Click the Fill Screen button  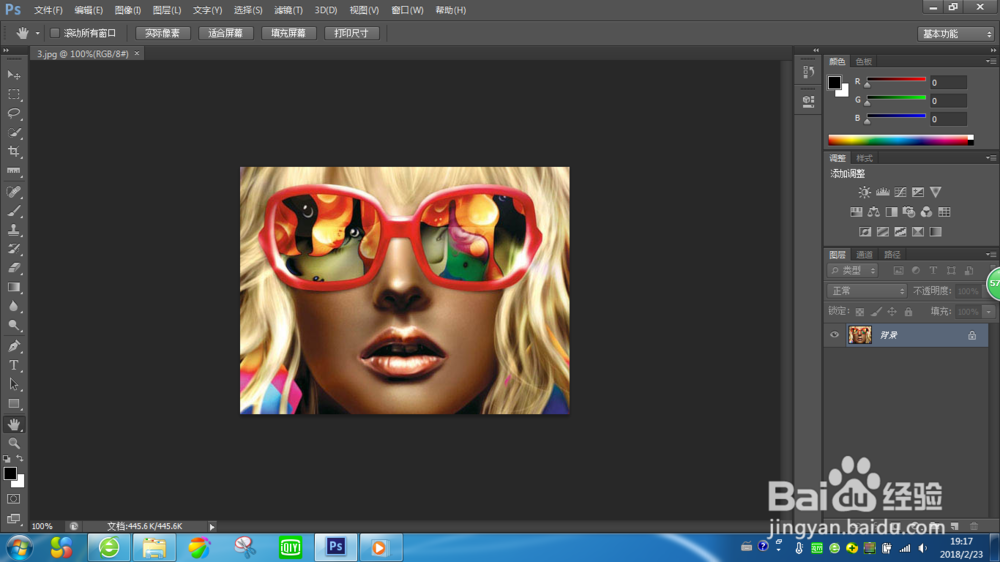(x=288, y=33)
